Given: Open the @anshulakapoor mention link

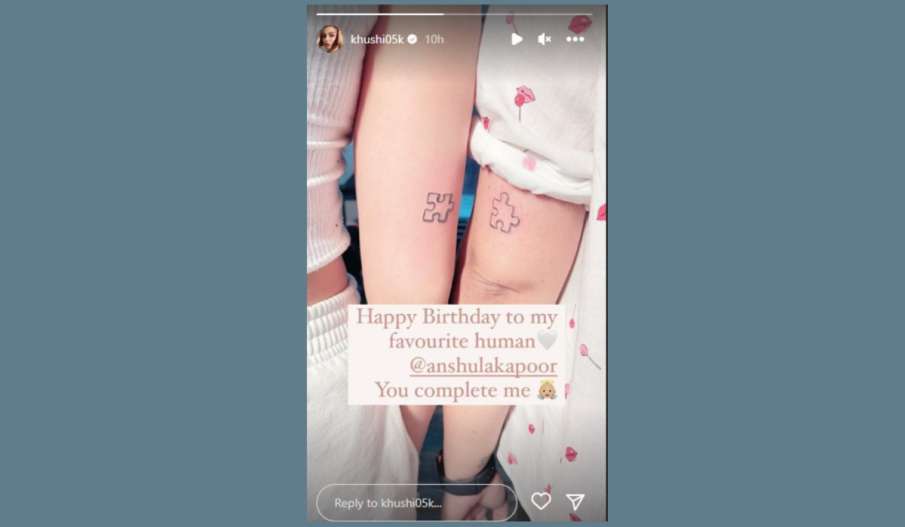Looking at the screenshot, I should [x=483, y=366].
